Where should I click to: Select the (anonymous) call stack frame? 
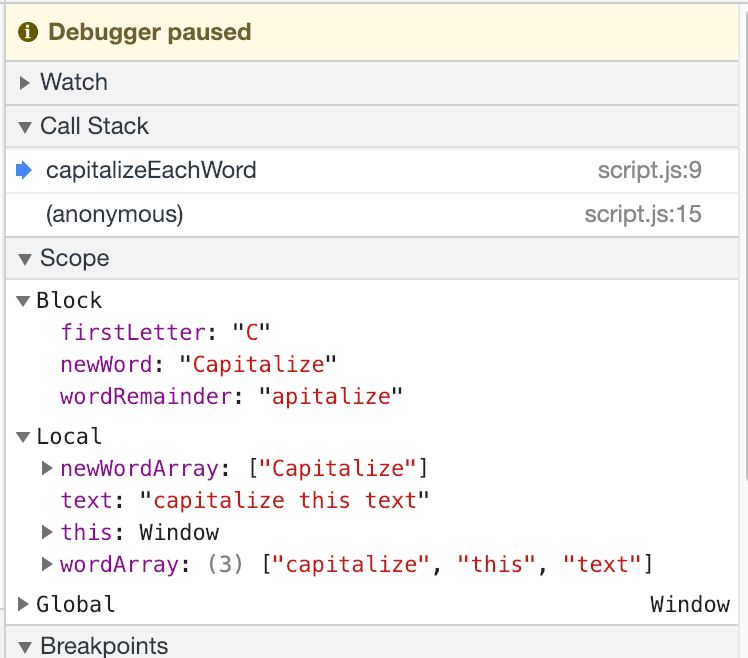pyautogui.click(x=372, y=214)
